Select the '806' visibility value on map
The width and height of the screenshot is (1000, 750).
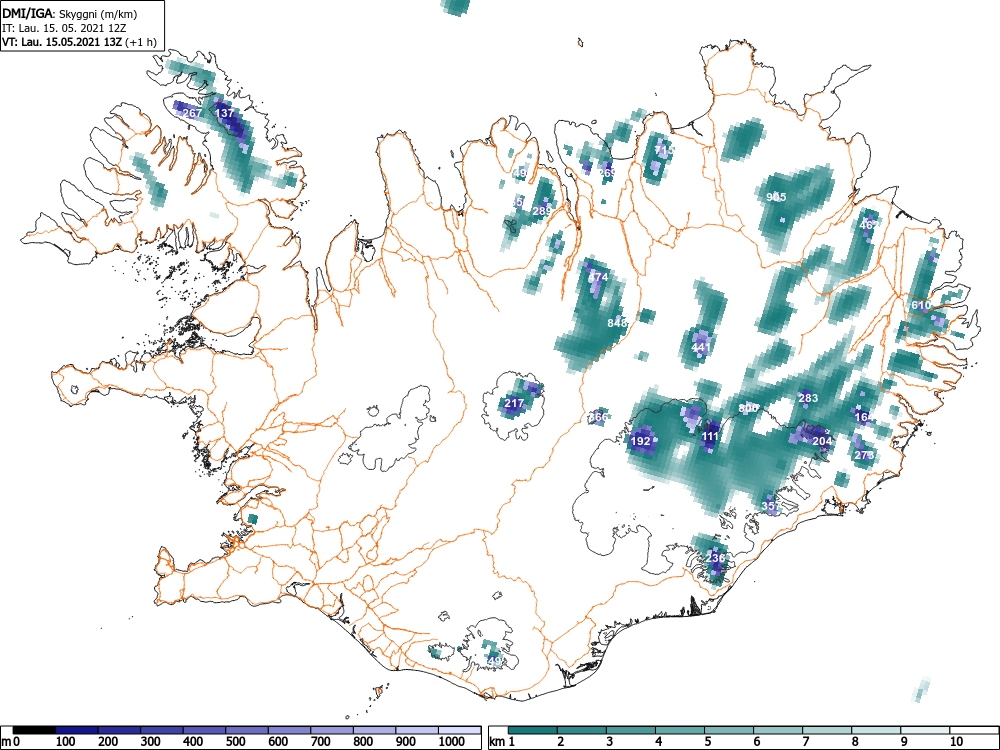point(749,408)
